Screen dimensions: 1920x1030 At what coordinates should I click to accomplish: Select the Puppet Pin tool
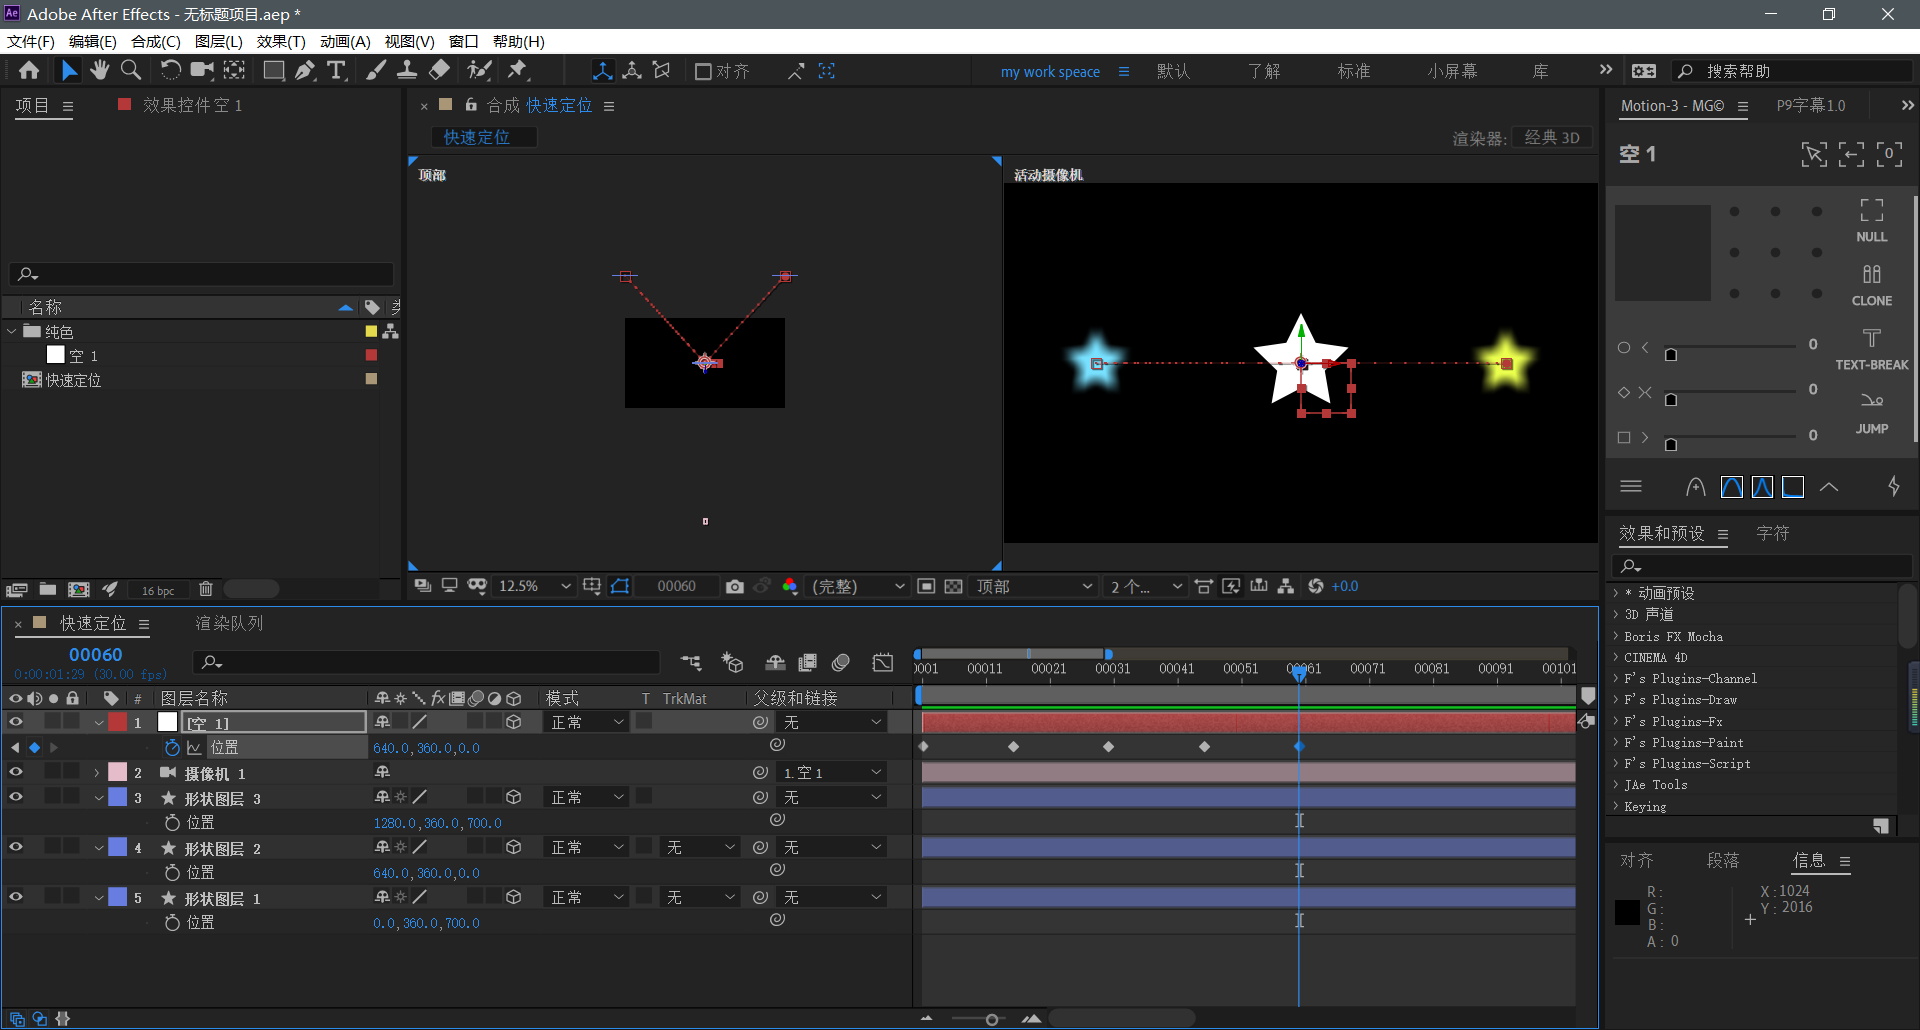[517, 70]
